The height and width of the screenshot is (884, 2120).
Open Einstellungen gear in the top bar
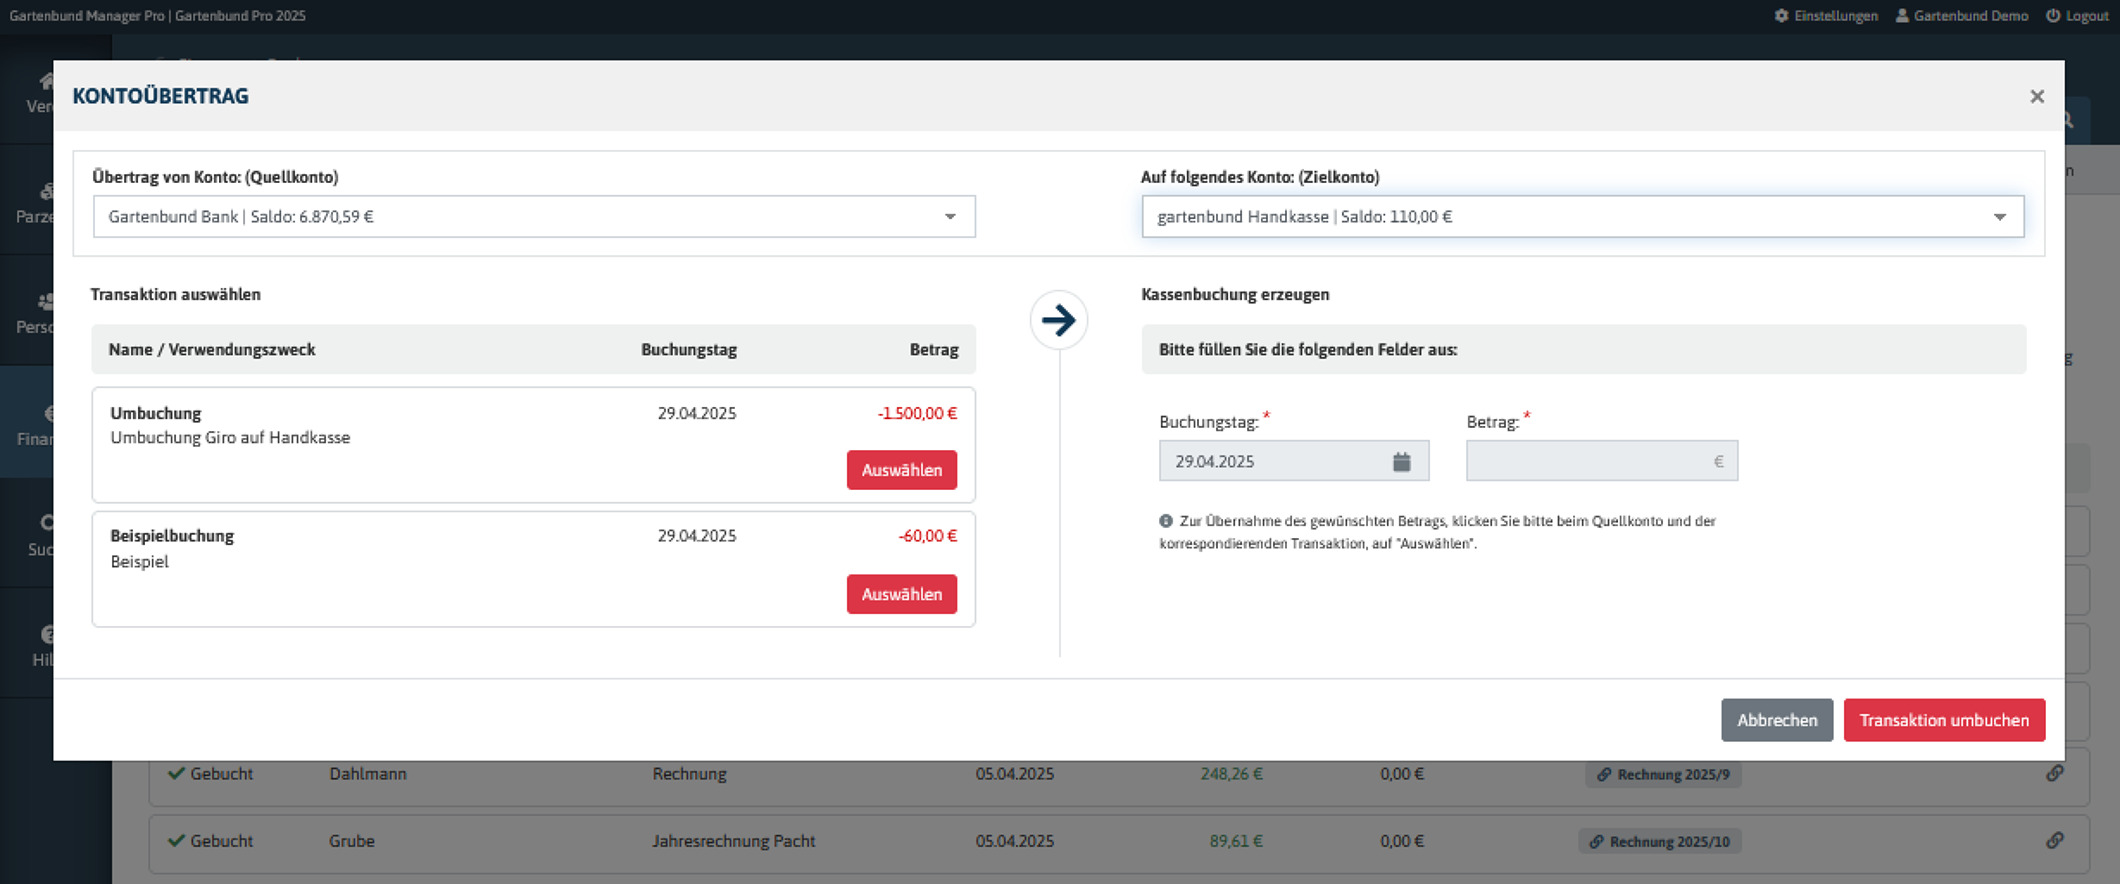[x=1781, y=16]
